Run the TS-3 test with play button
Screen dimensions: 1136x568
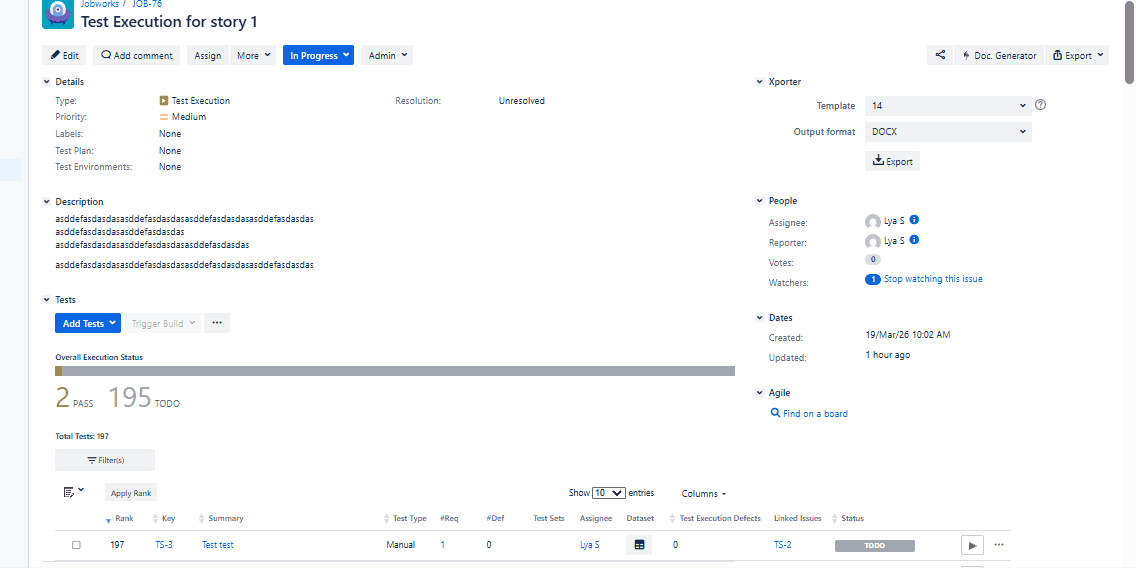point(971,545)
